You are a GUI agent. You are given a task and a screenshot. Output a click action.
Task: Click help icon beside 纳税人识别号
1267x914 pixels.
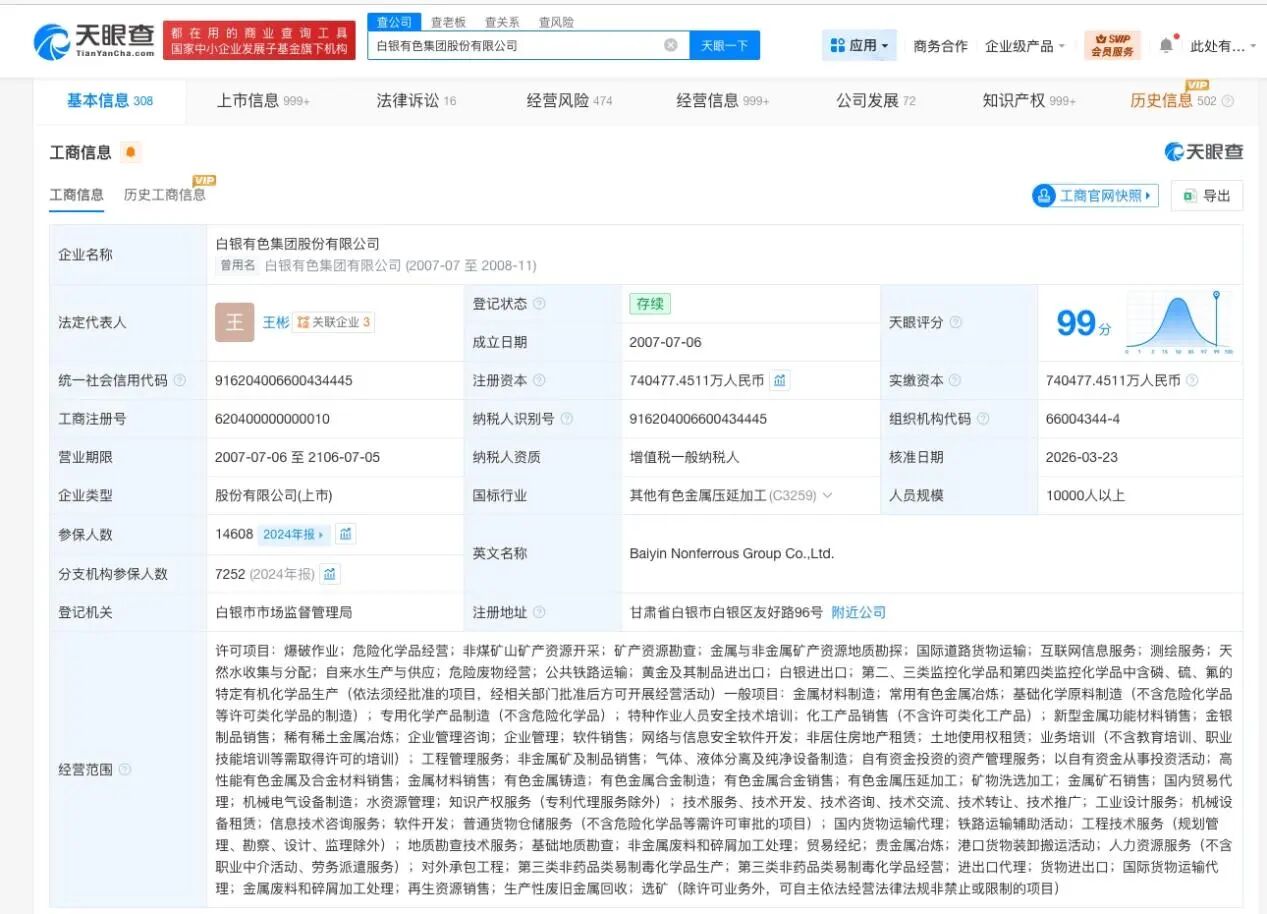(x=566, y=419)
